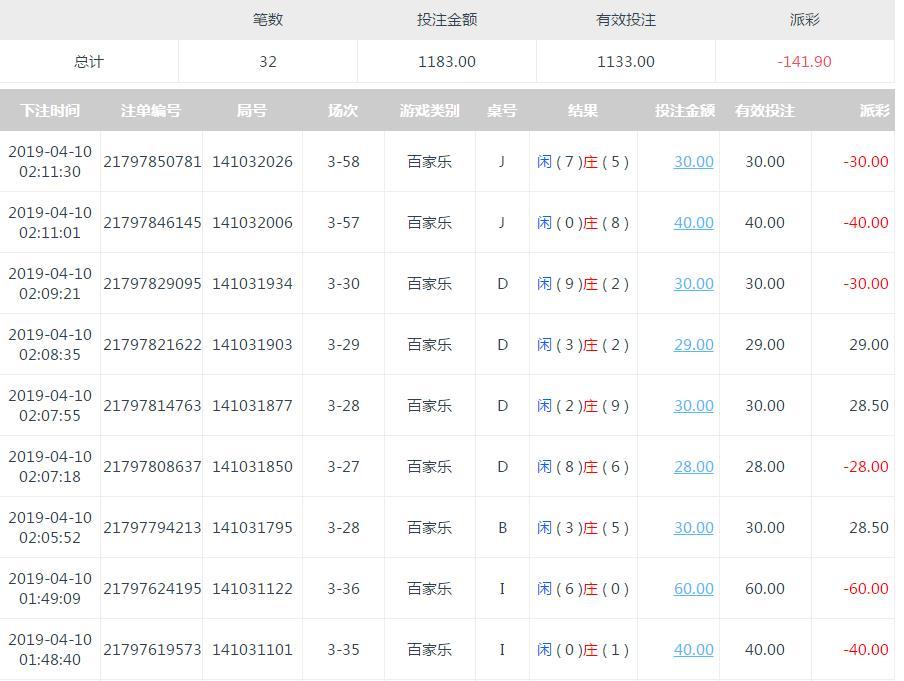Select order number 21797821622
This screenshot has width=904, height=681.
click(x=152, y=345)
